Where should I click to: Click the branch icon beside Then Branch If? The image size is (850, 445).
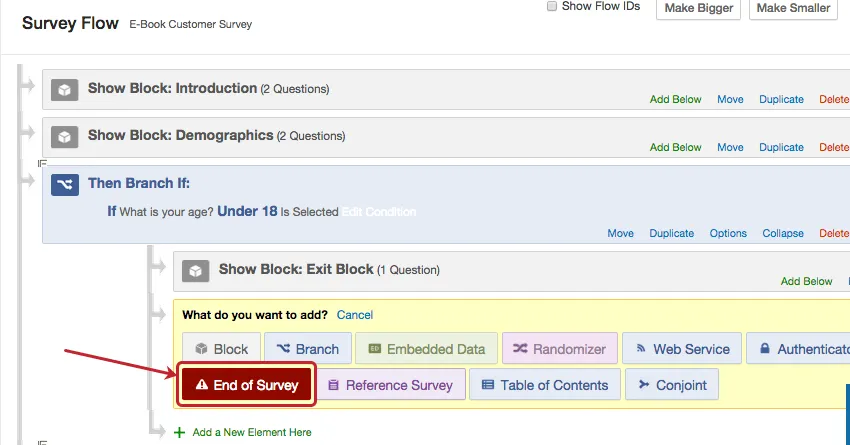pyautogui.click(x=65, y=184)
